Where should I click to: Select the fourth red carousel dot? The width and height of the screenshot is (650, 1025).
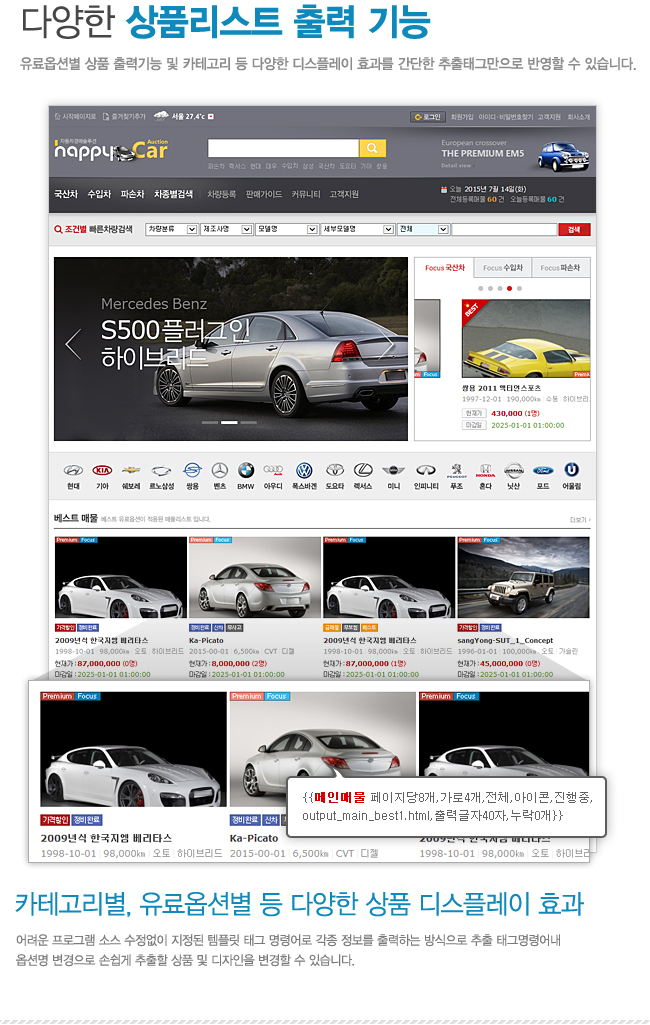(x=509, y=288)
